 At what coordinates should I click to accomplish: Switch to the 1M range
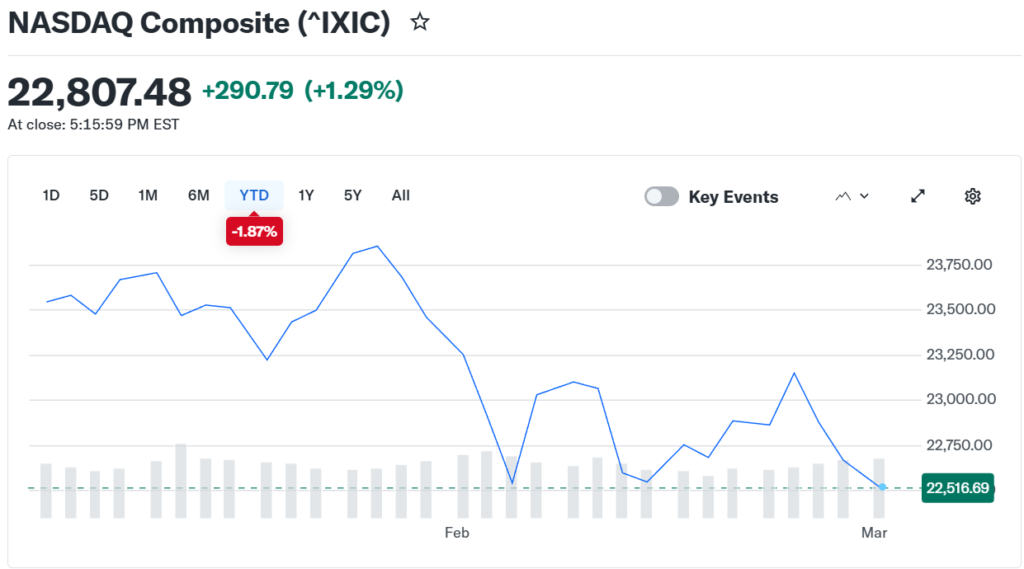pos(148,195)
